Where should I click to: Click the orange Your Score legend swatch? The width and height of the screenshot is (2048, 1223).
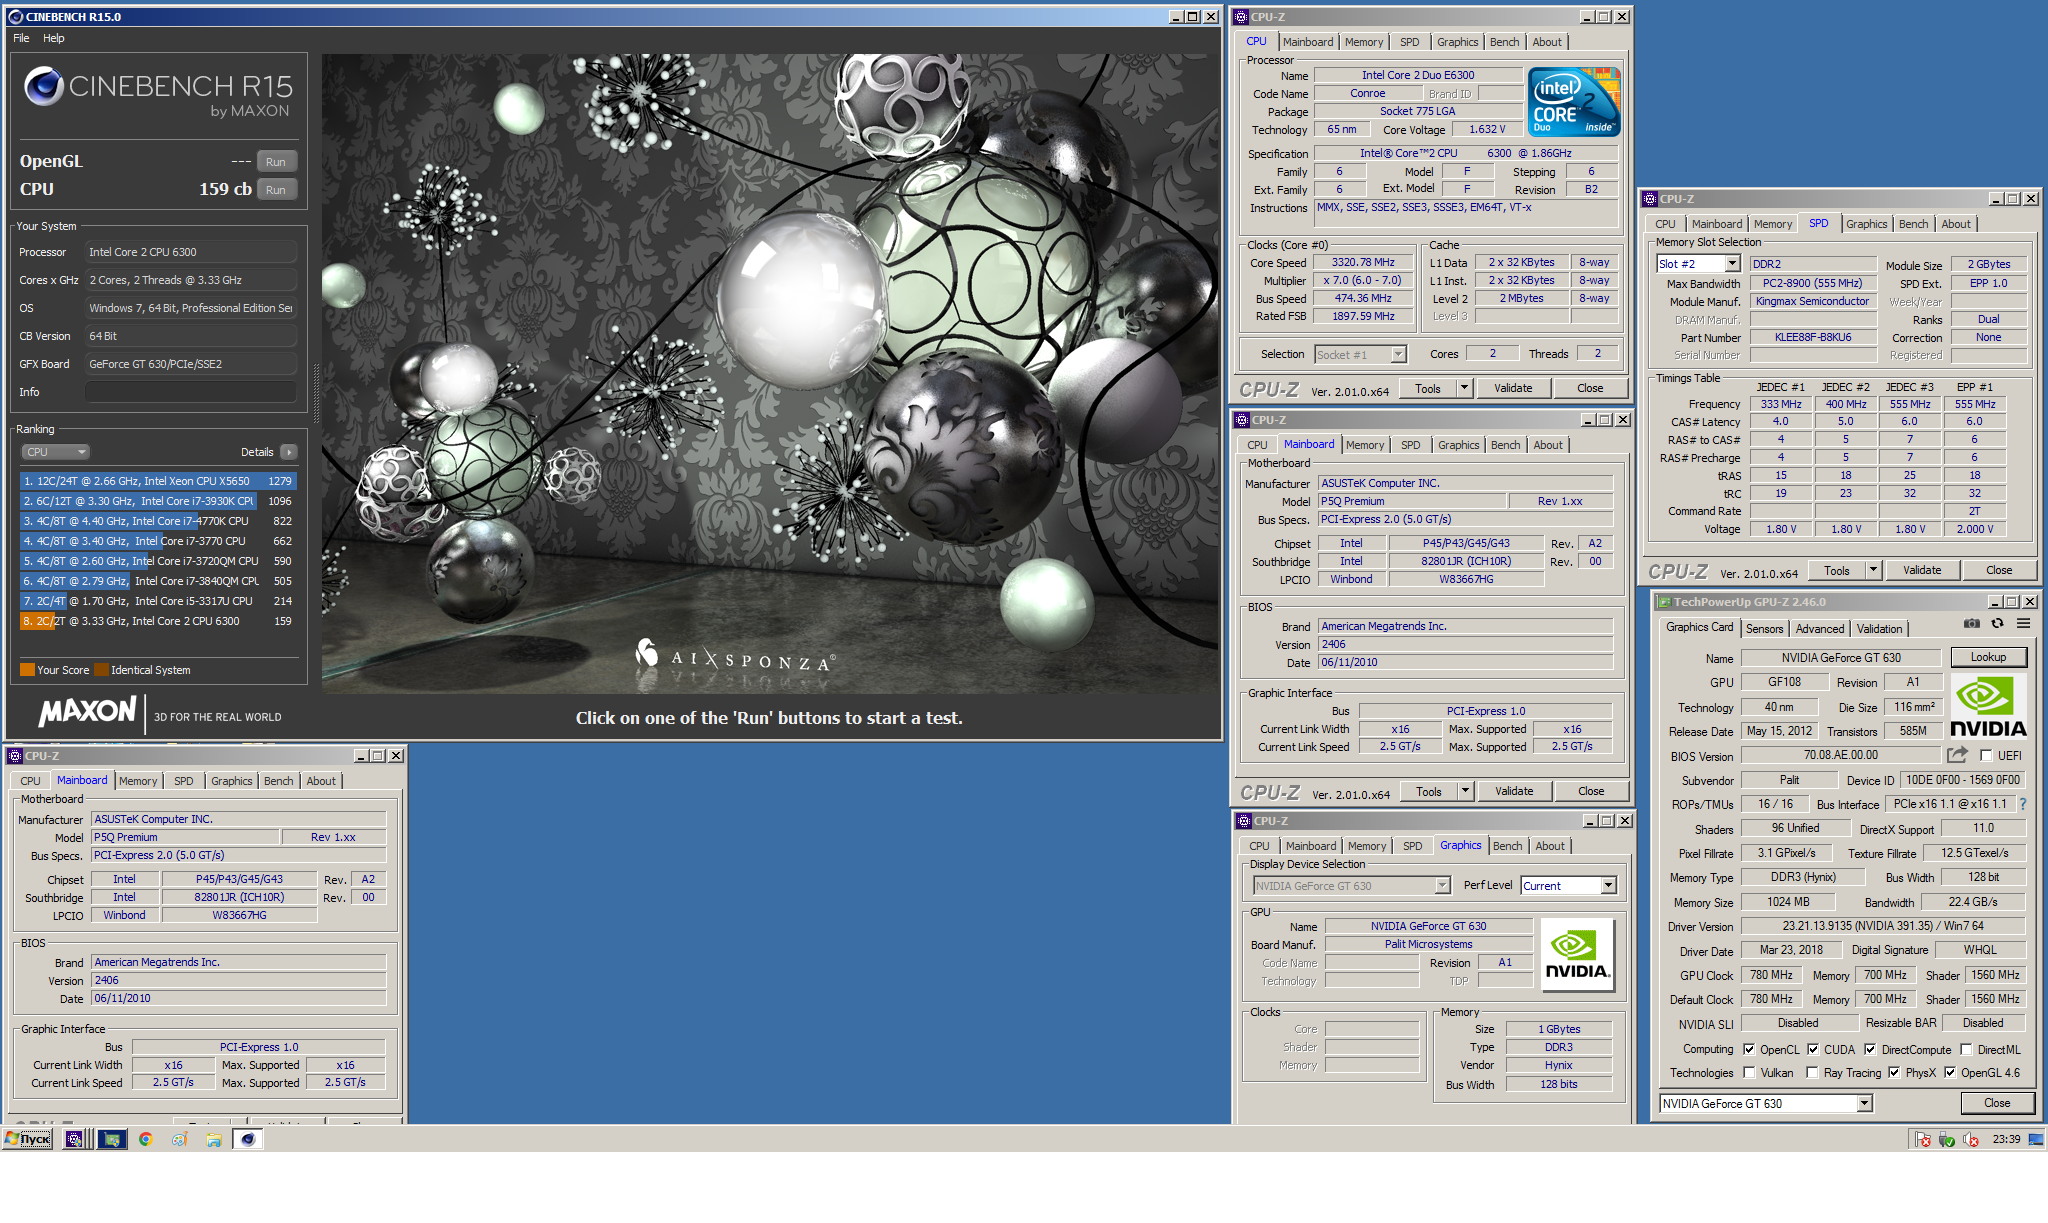click(27, 670)
